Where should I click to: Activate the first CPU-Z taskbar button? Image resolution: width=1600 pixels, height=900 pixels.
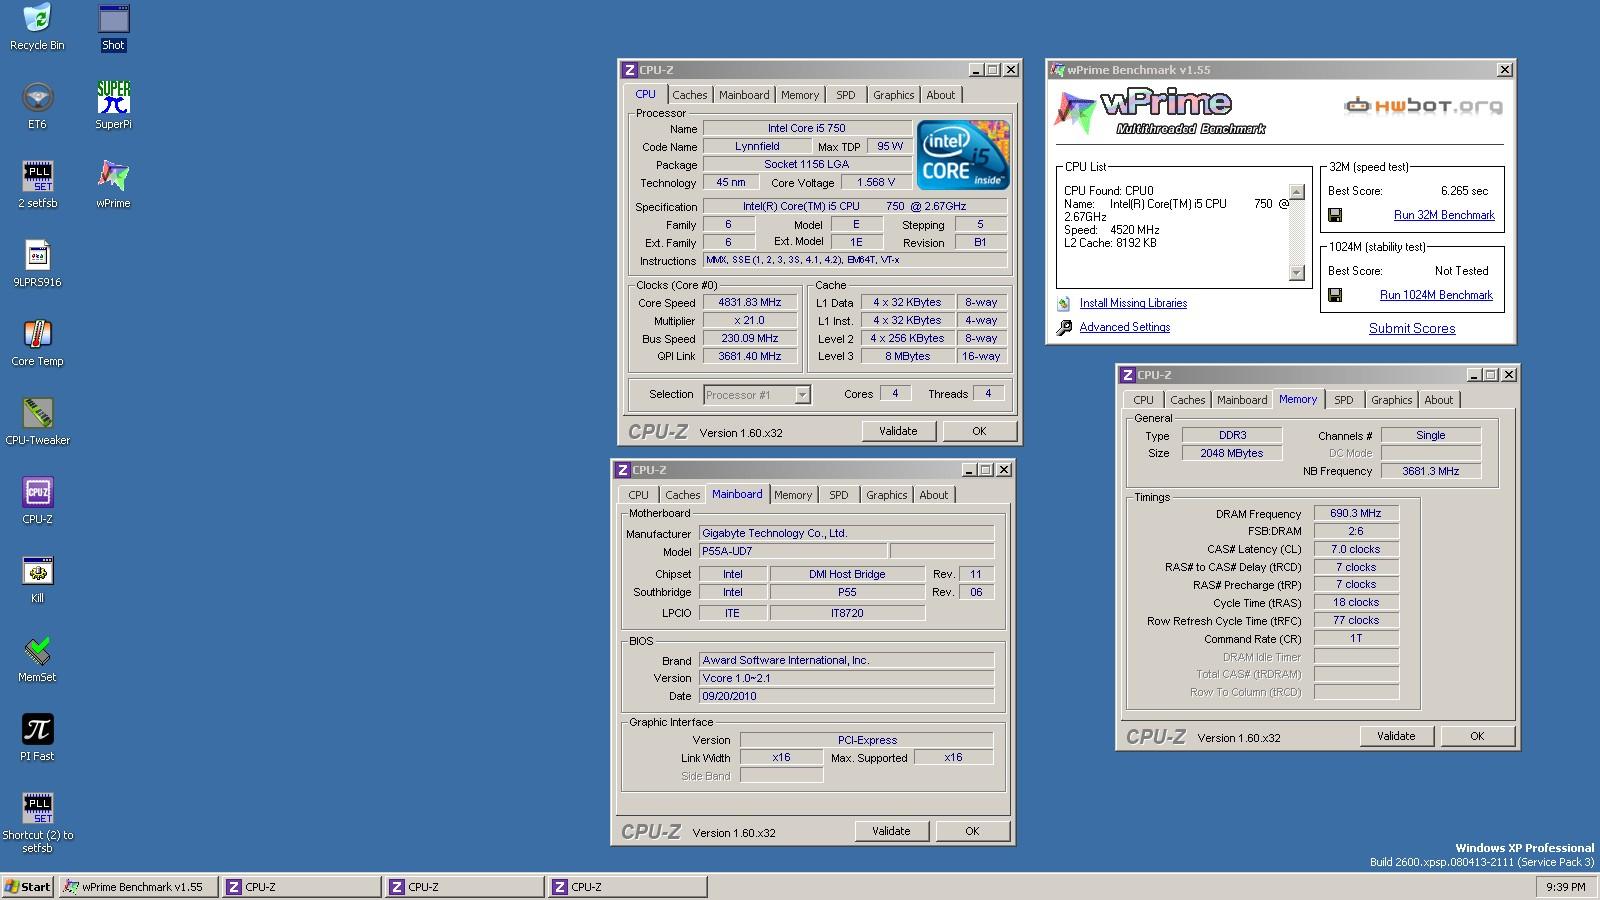[301, 887]
